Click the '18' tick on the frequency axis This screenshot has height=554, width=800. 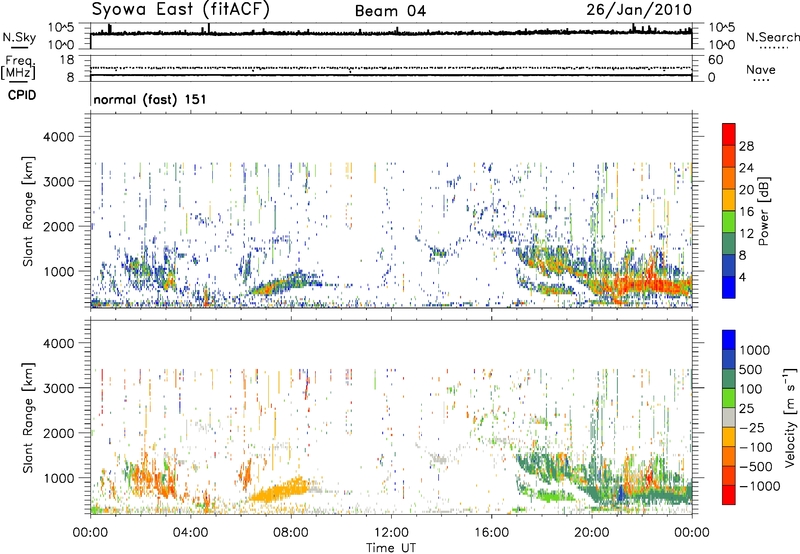(67, 60)
